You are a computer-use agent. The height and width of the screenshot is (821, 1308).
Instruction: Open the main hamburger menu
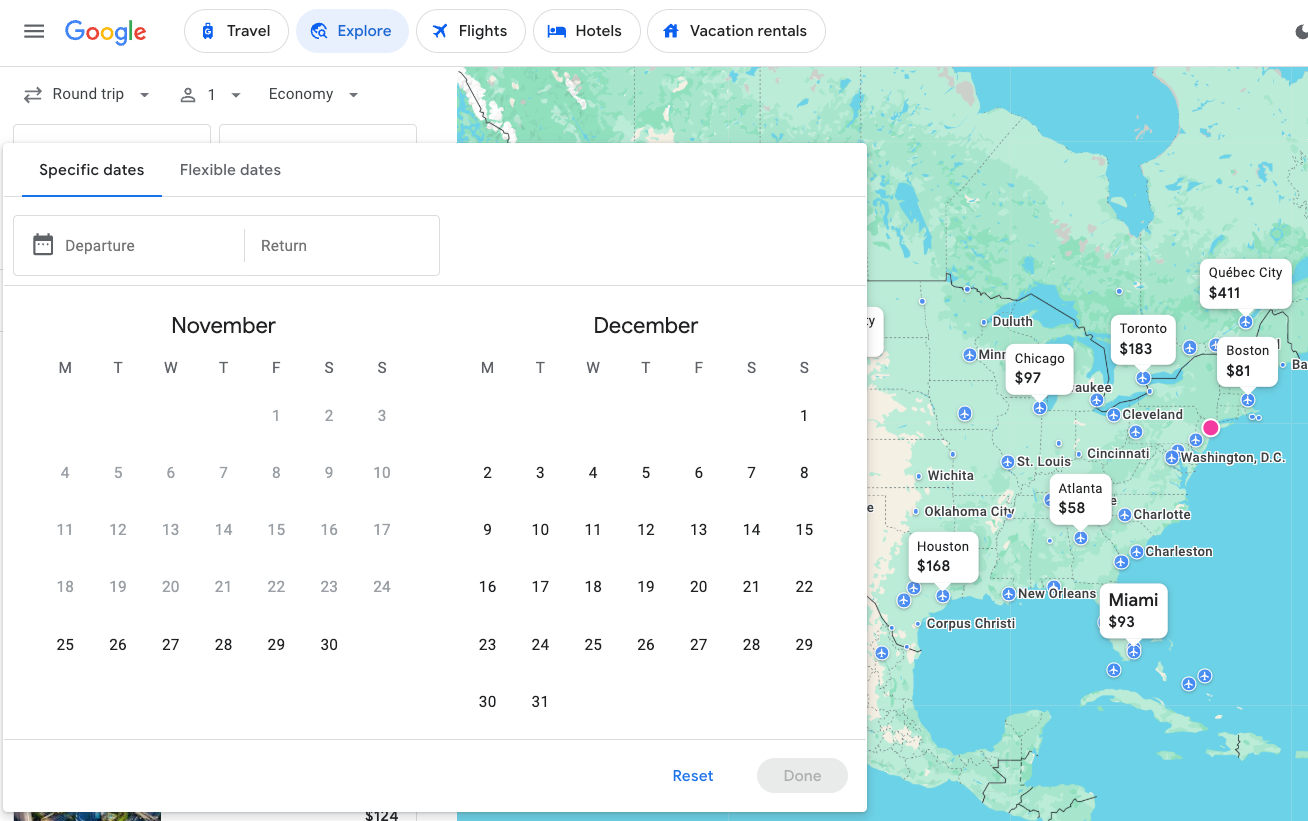34,31
